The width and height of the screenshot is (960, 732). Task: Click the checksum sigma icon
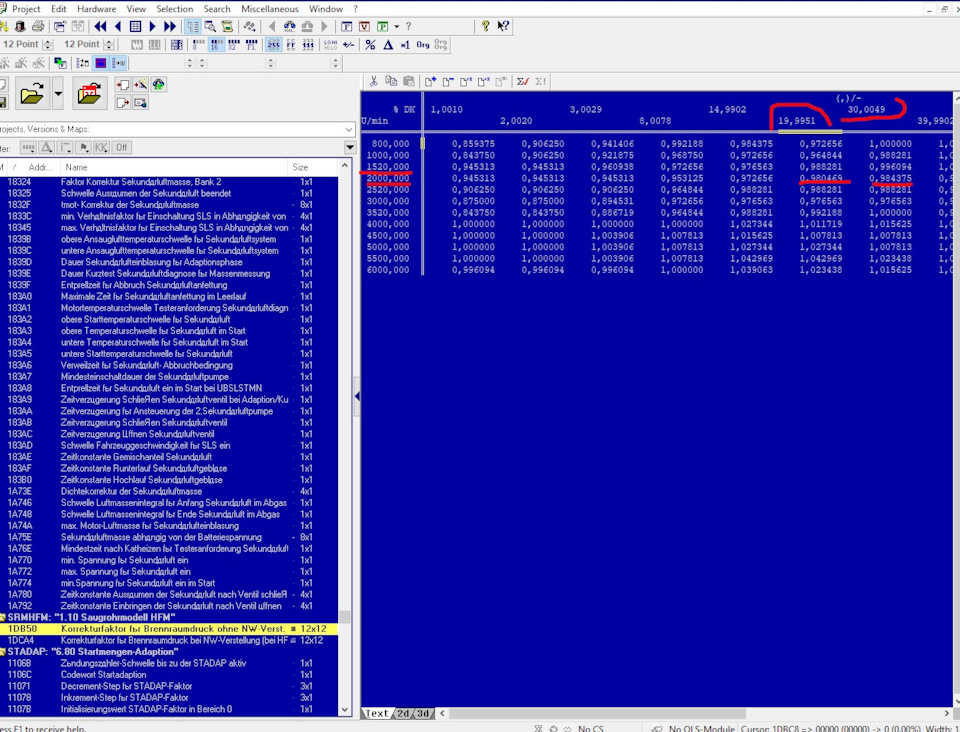point(523,81)
